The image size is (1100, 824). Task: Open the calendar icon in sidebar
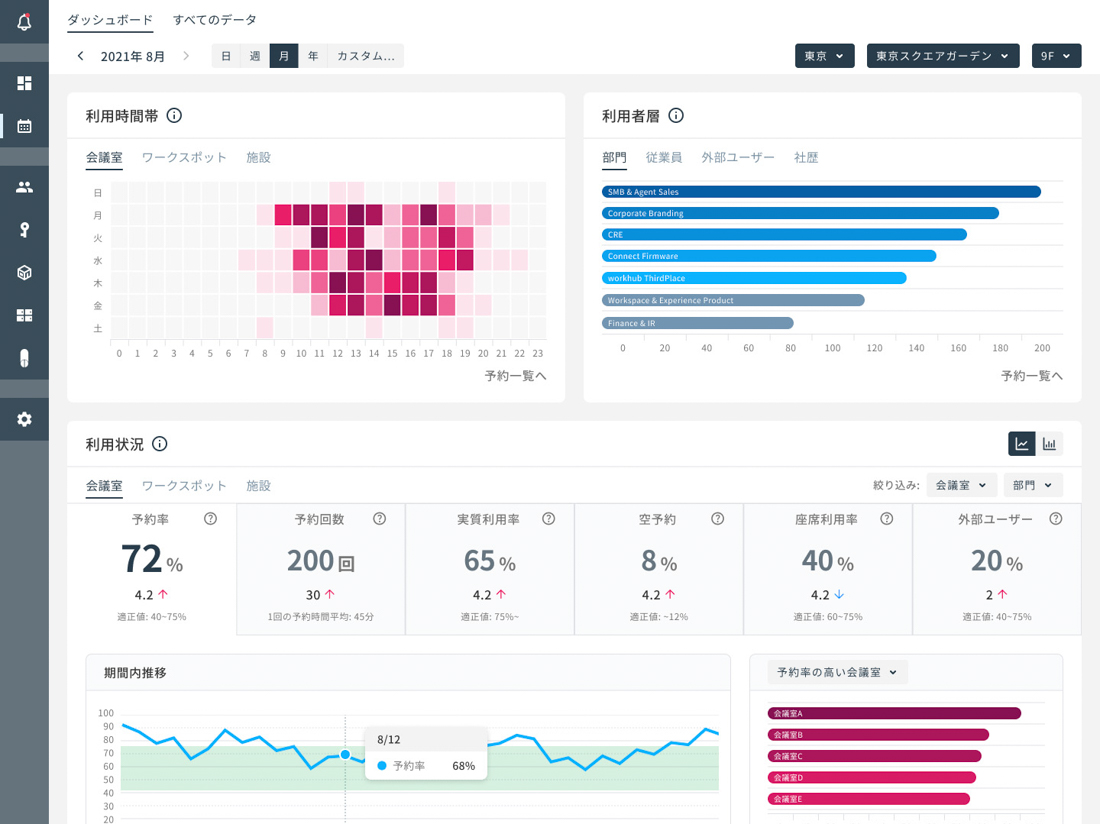point(24,126)
